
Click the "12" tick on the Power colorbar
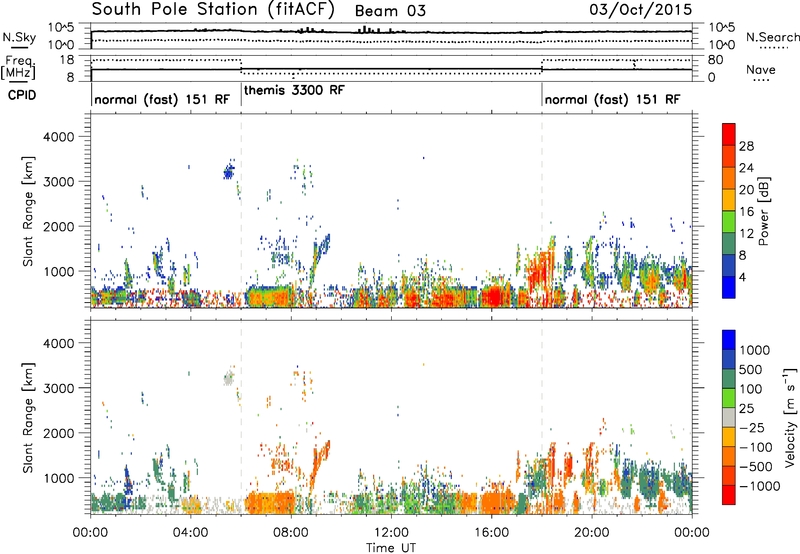[746, 233]
